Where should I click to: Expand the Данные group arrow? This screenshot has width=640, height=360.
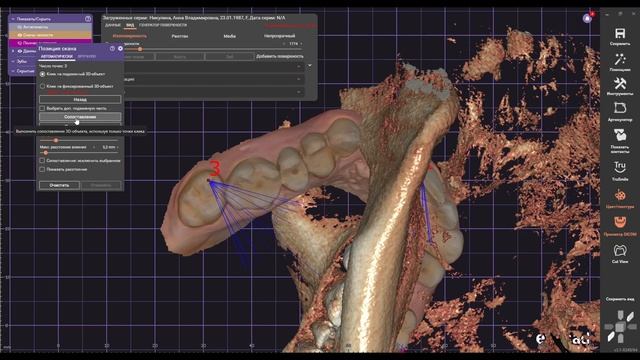[13, 51]
